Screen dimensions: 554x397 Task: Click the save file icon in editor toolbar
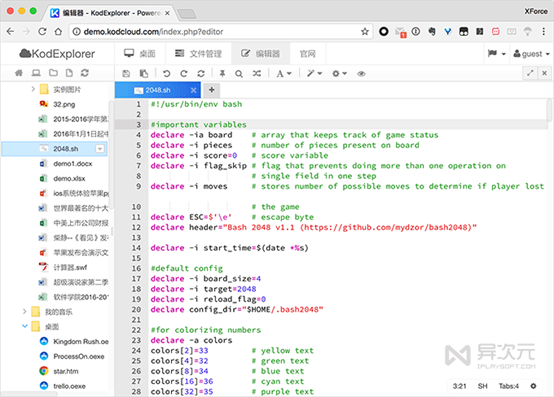click(x=126, y=73)
